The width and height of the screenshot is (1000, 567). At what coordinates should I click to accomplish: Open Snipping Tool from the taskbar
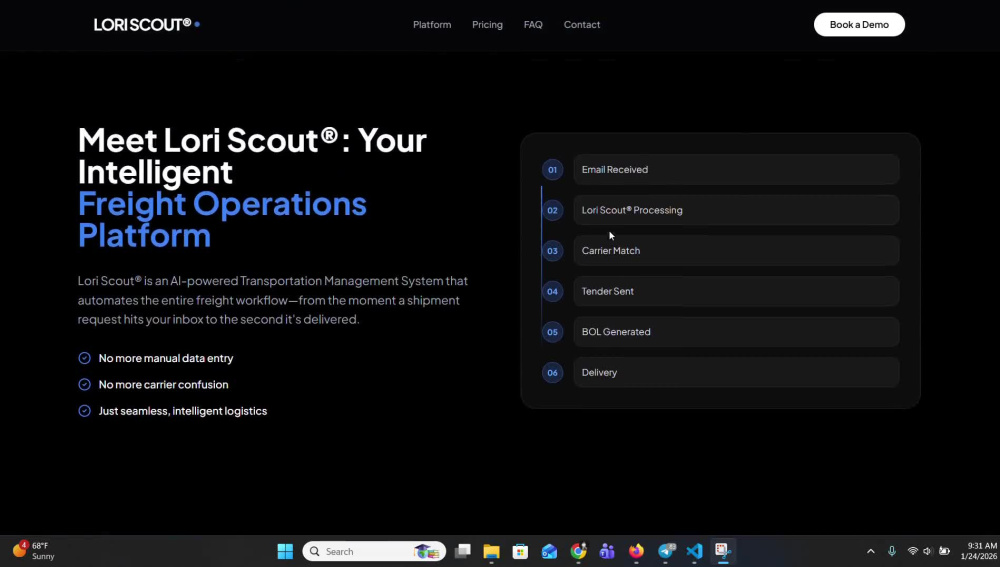point(723,551)
